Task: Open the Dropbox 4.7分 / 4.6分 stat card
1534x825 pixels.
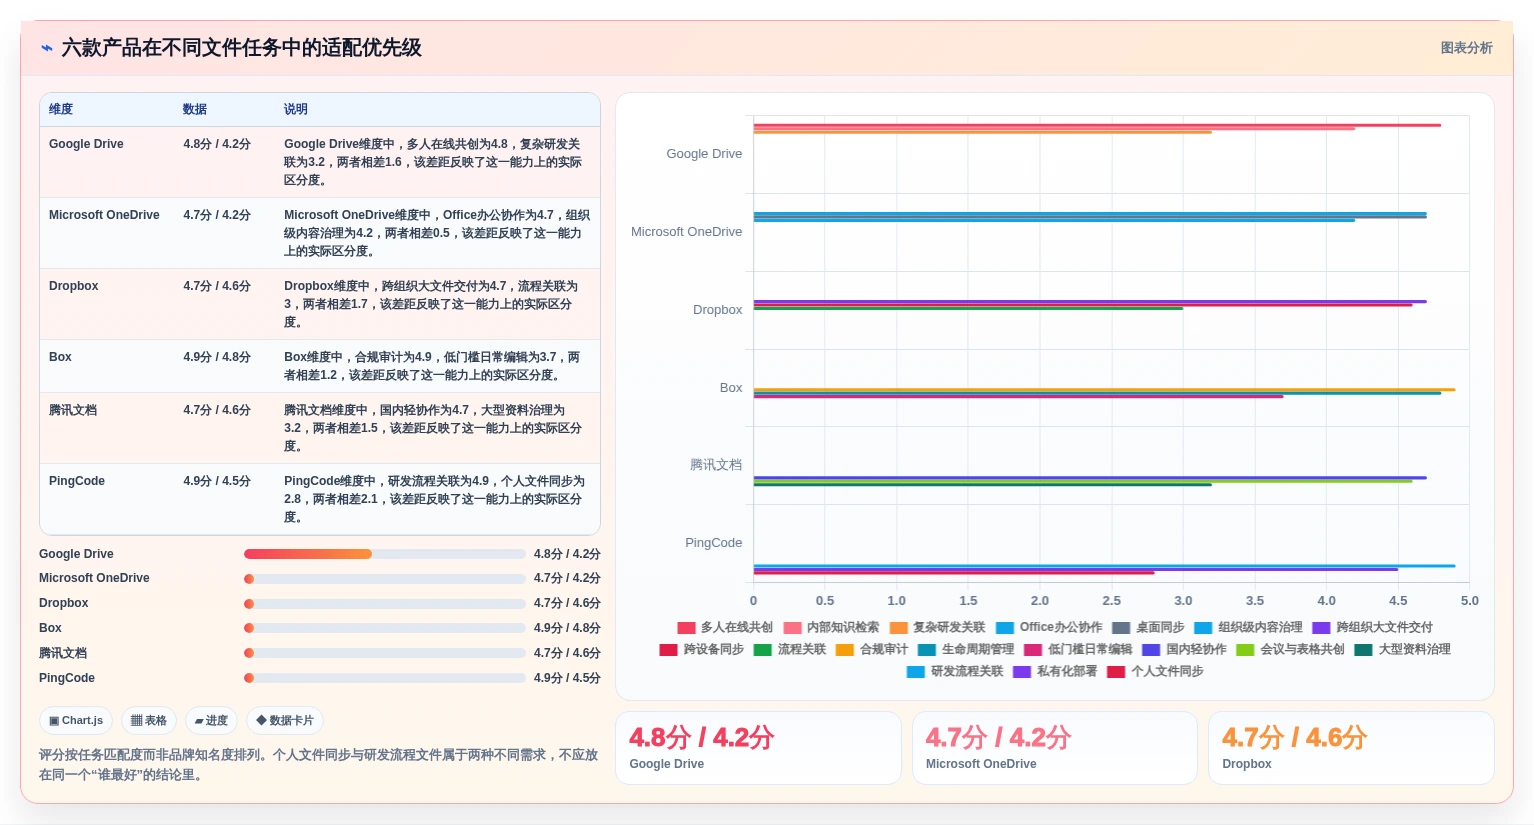Action: pyautogui.click(x=1350, y=748)
